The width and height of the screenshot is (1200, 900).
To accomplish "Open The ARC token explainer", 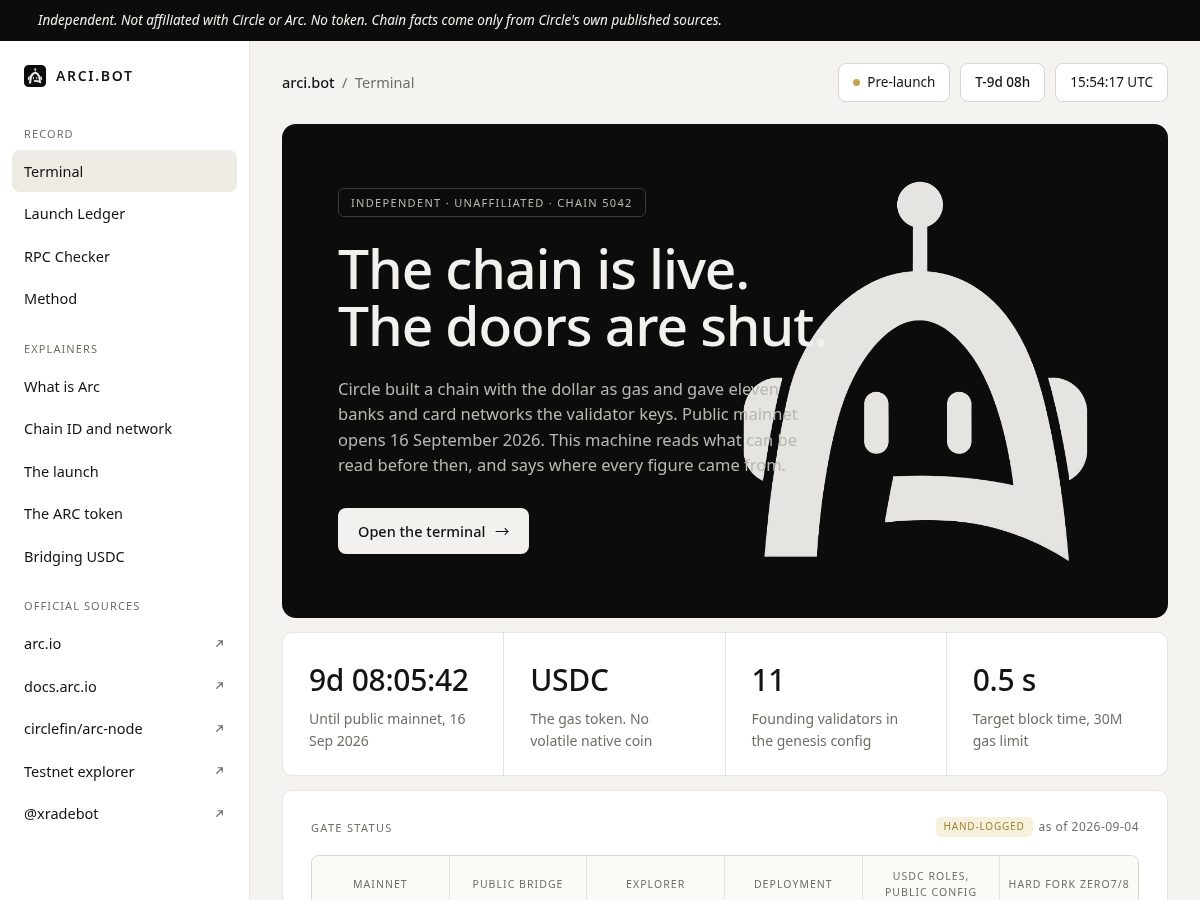I will pyautogui.click(x=124, y=514).
